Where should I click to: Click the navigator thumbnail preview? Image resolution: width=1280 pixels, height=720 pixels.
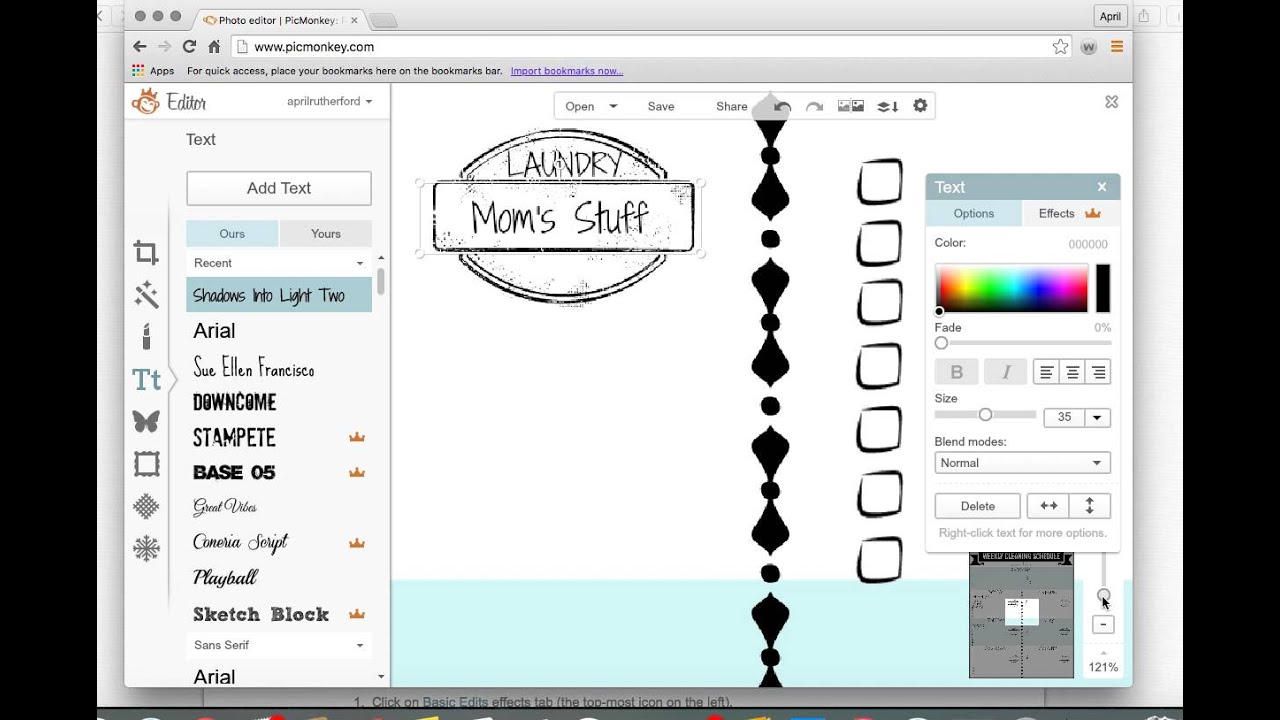pyautogui.click(x=1021, y=615)
